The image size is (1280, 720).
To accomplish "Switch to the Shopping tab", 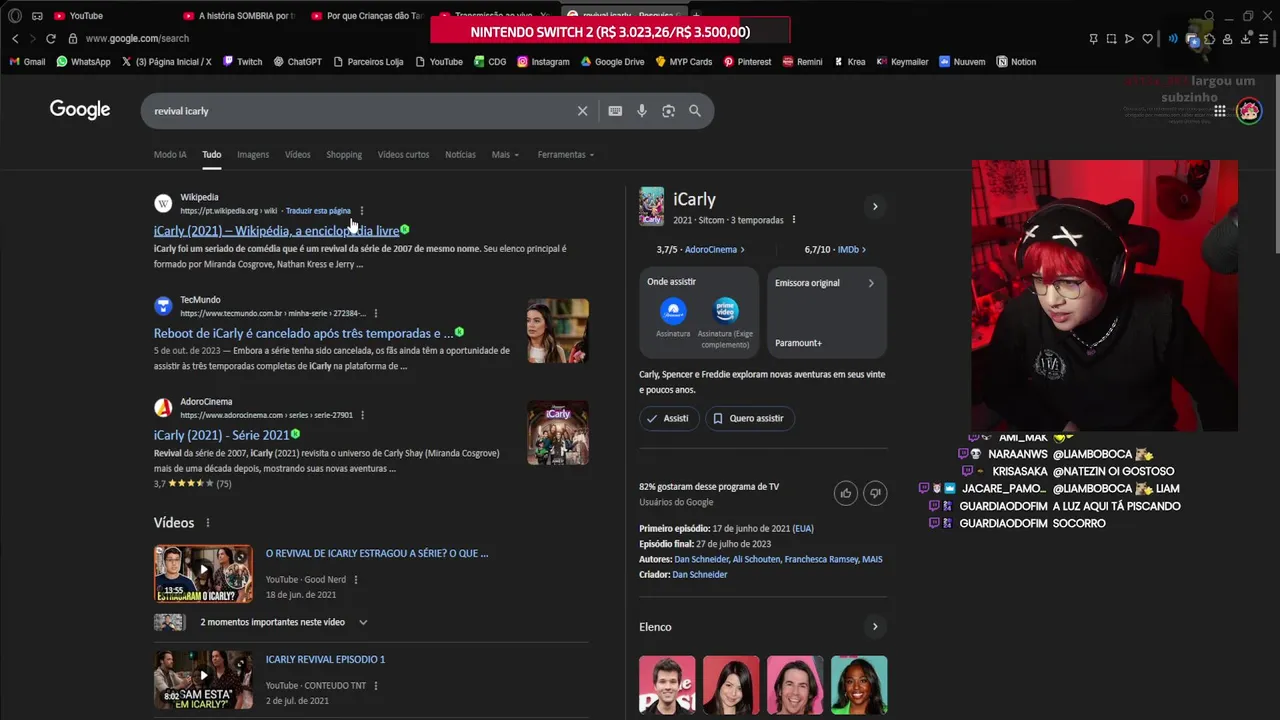I will (344, 155).
